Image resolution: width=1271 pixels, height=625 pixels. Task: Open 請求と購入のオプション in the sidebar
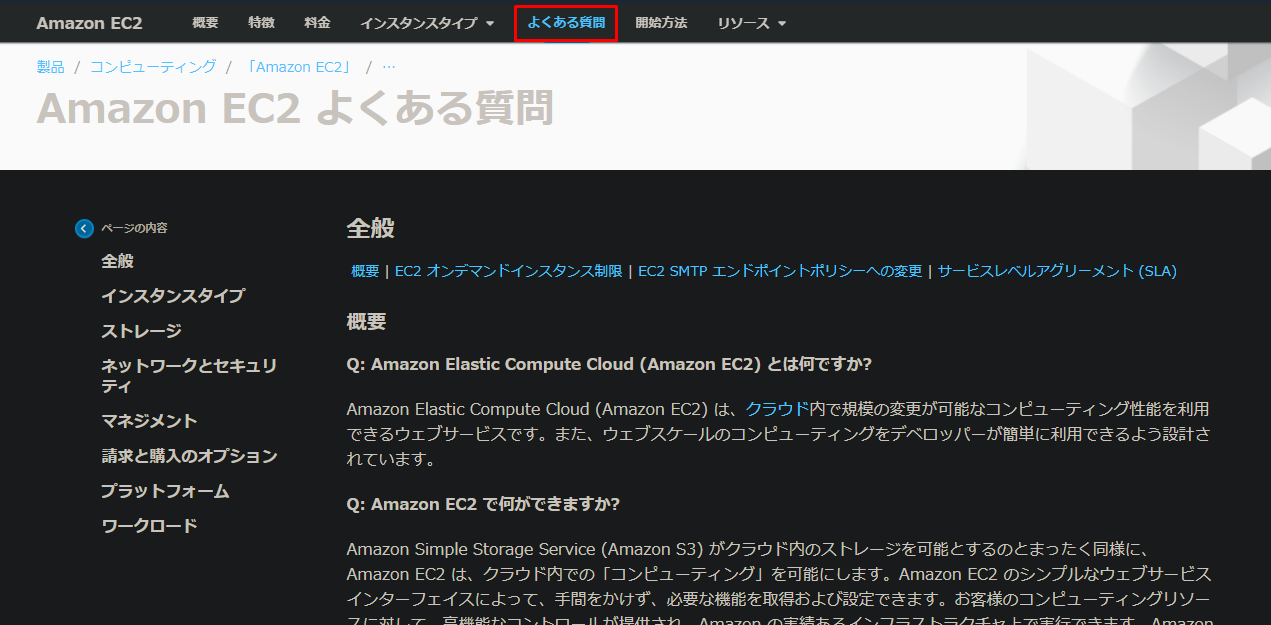pos(189,456)
